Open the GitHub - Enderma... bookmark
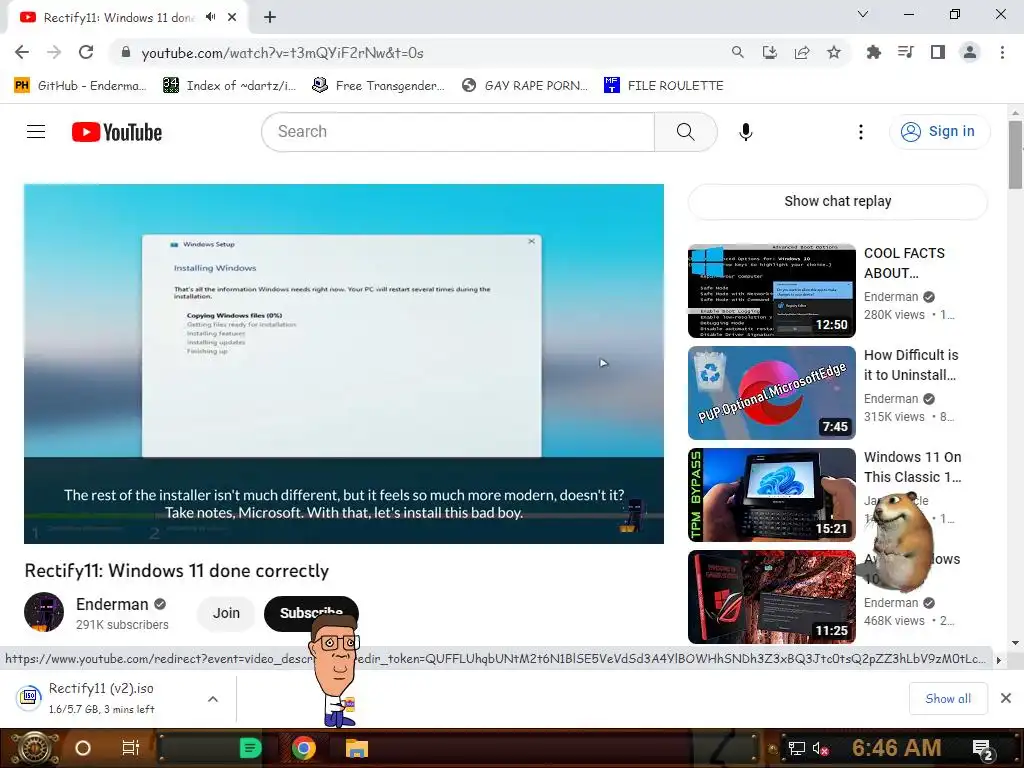 [80, 86]
